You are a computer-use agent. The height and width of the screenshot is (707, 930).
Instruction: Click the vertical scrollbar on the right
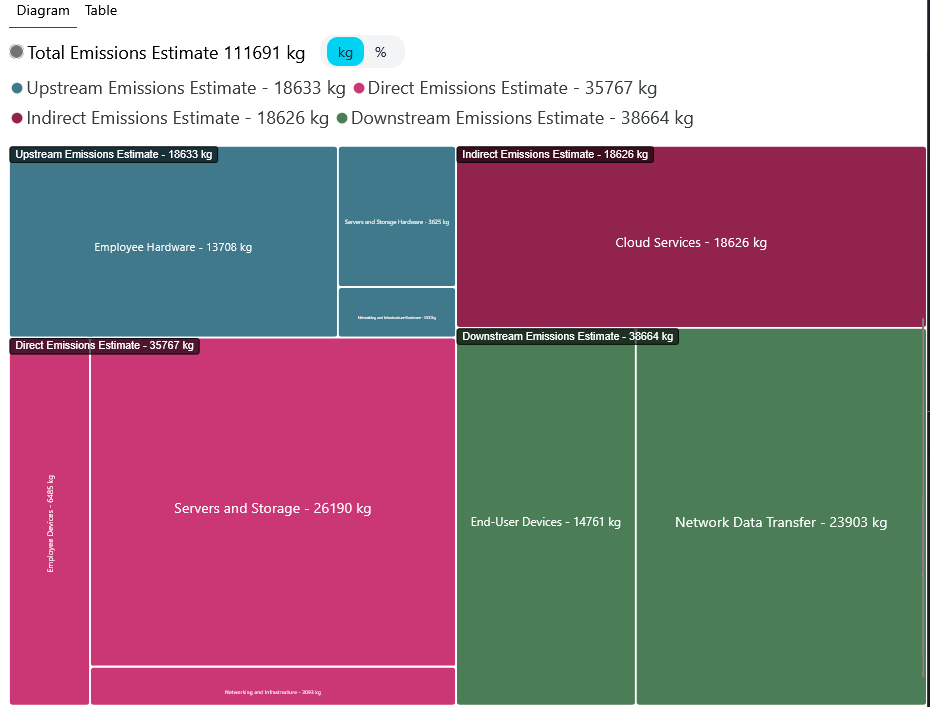923,500
